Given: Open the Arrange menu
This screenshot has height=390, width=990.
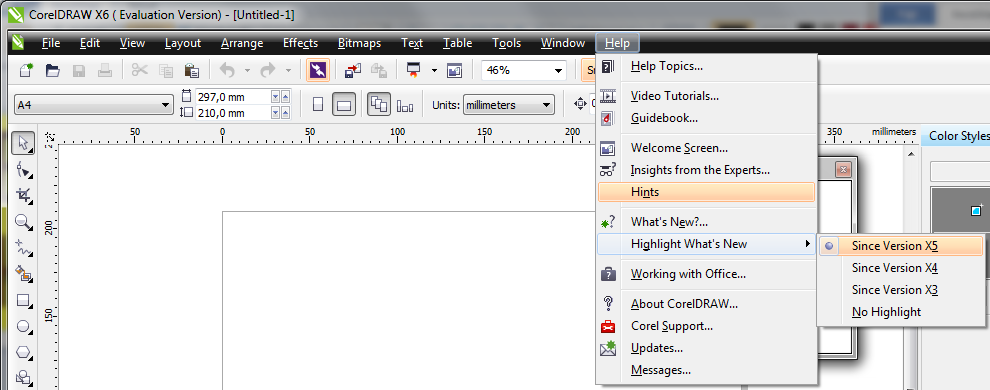Looking at the screenshot, I should (242, 43).
